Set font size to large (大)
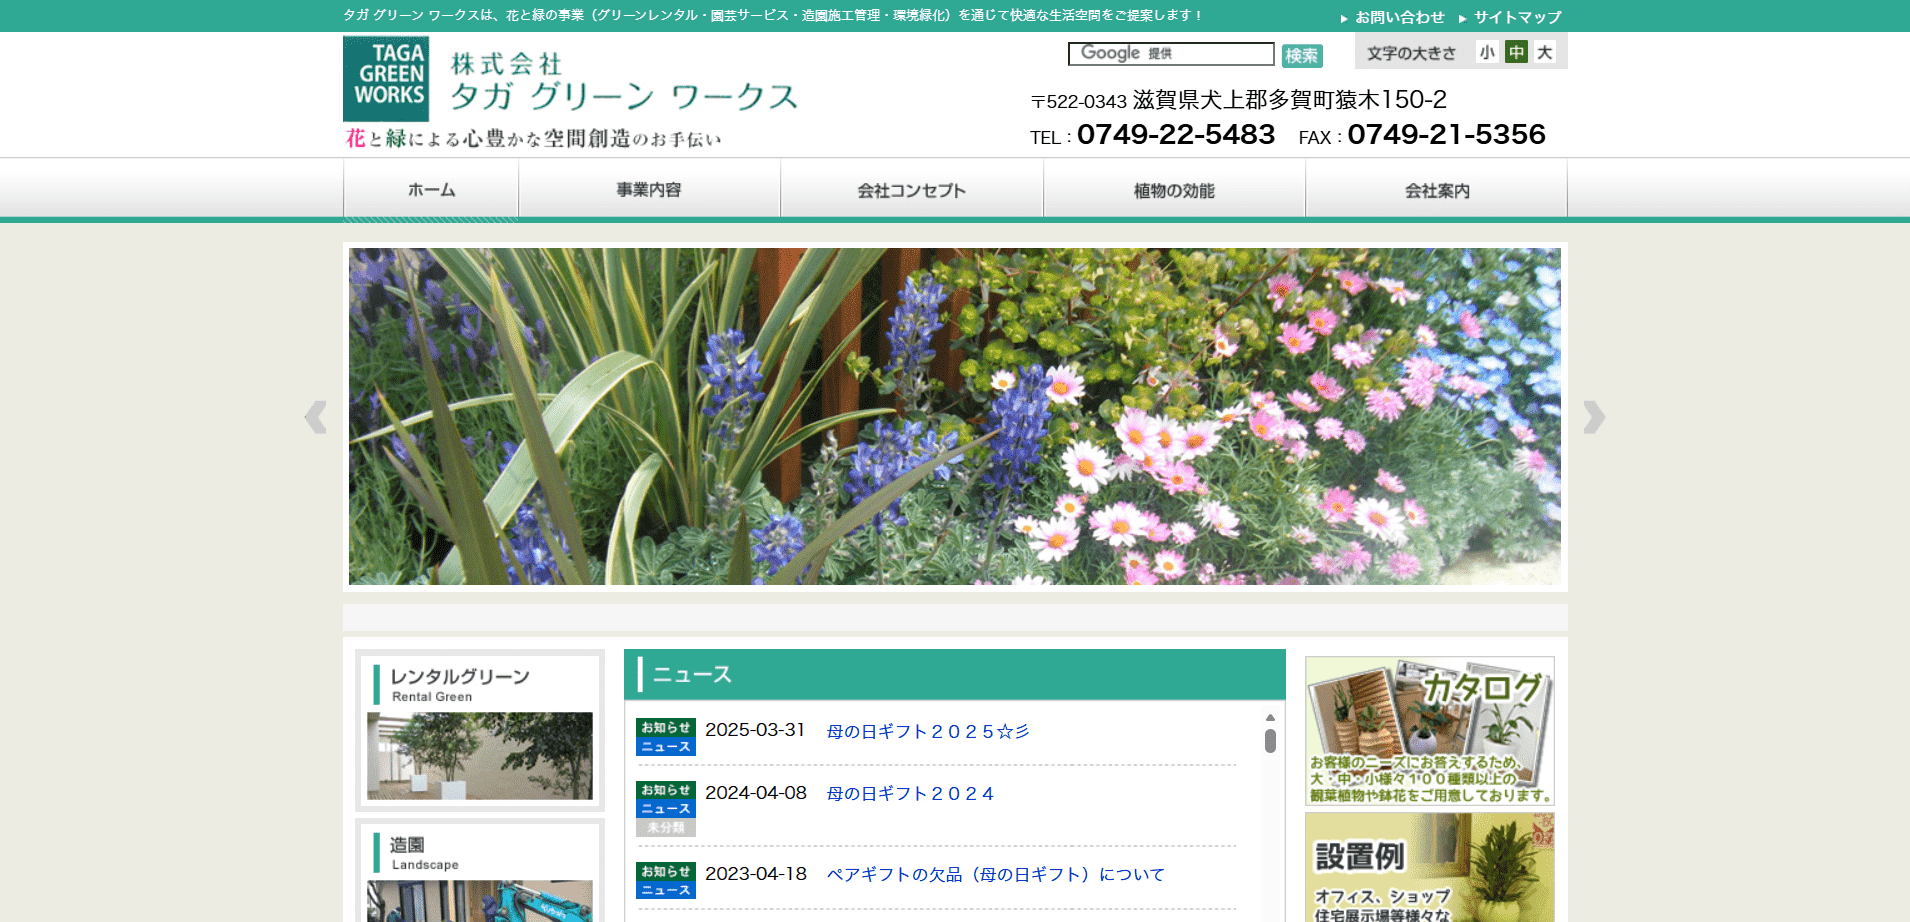The image size is (1910, 922). 1545,53
